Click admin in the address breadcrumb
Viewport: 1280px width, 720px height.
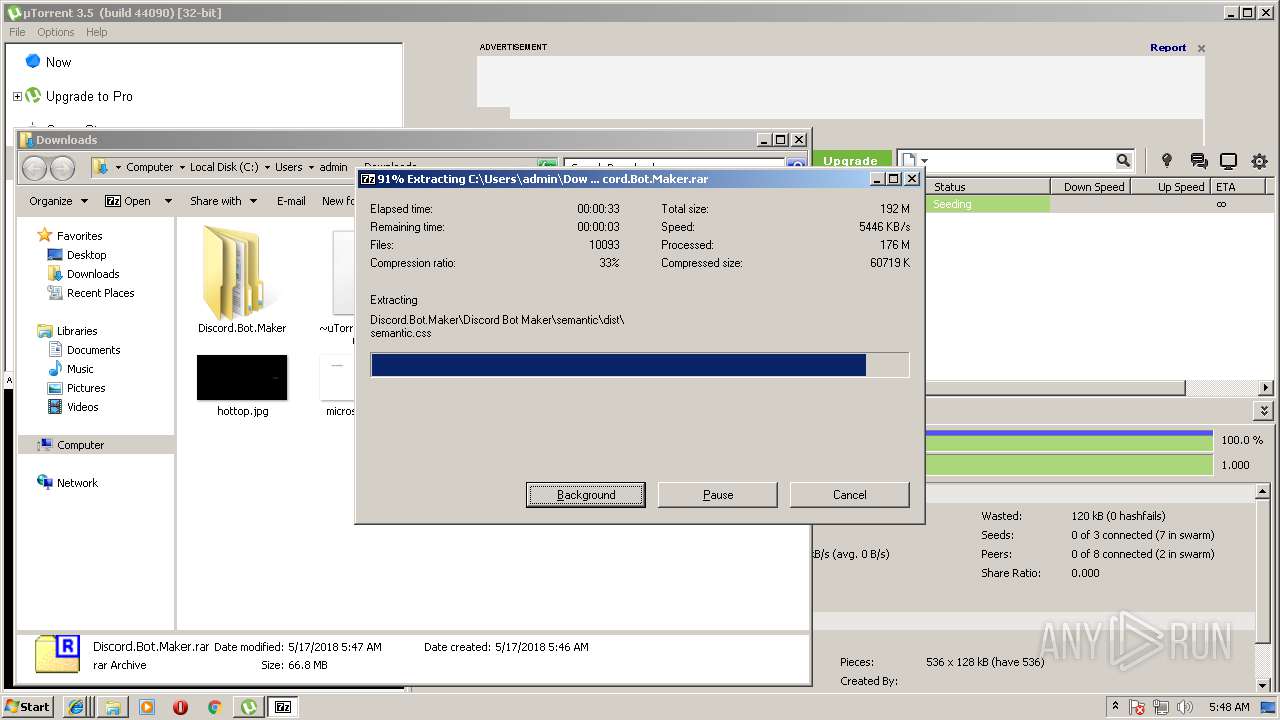point(333,167)
